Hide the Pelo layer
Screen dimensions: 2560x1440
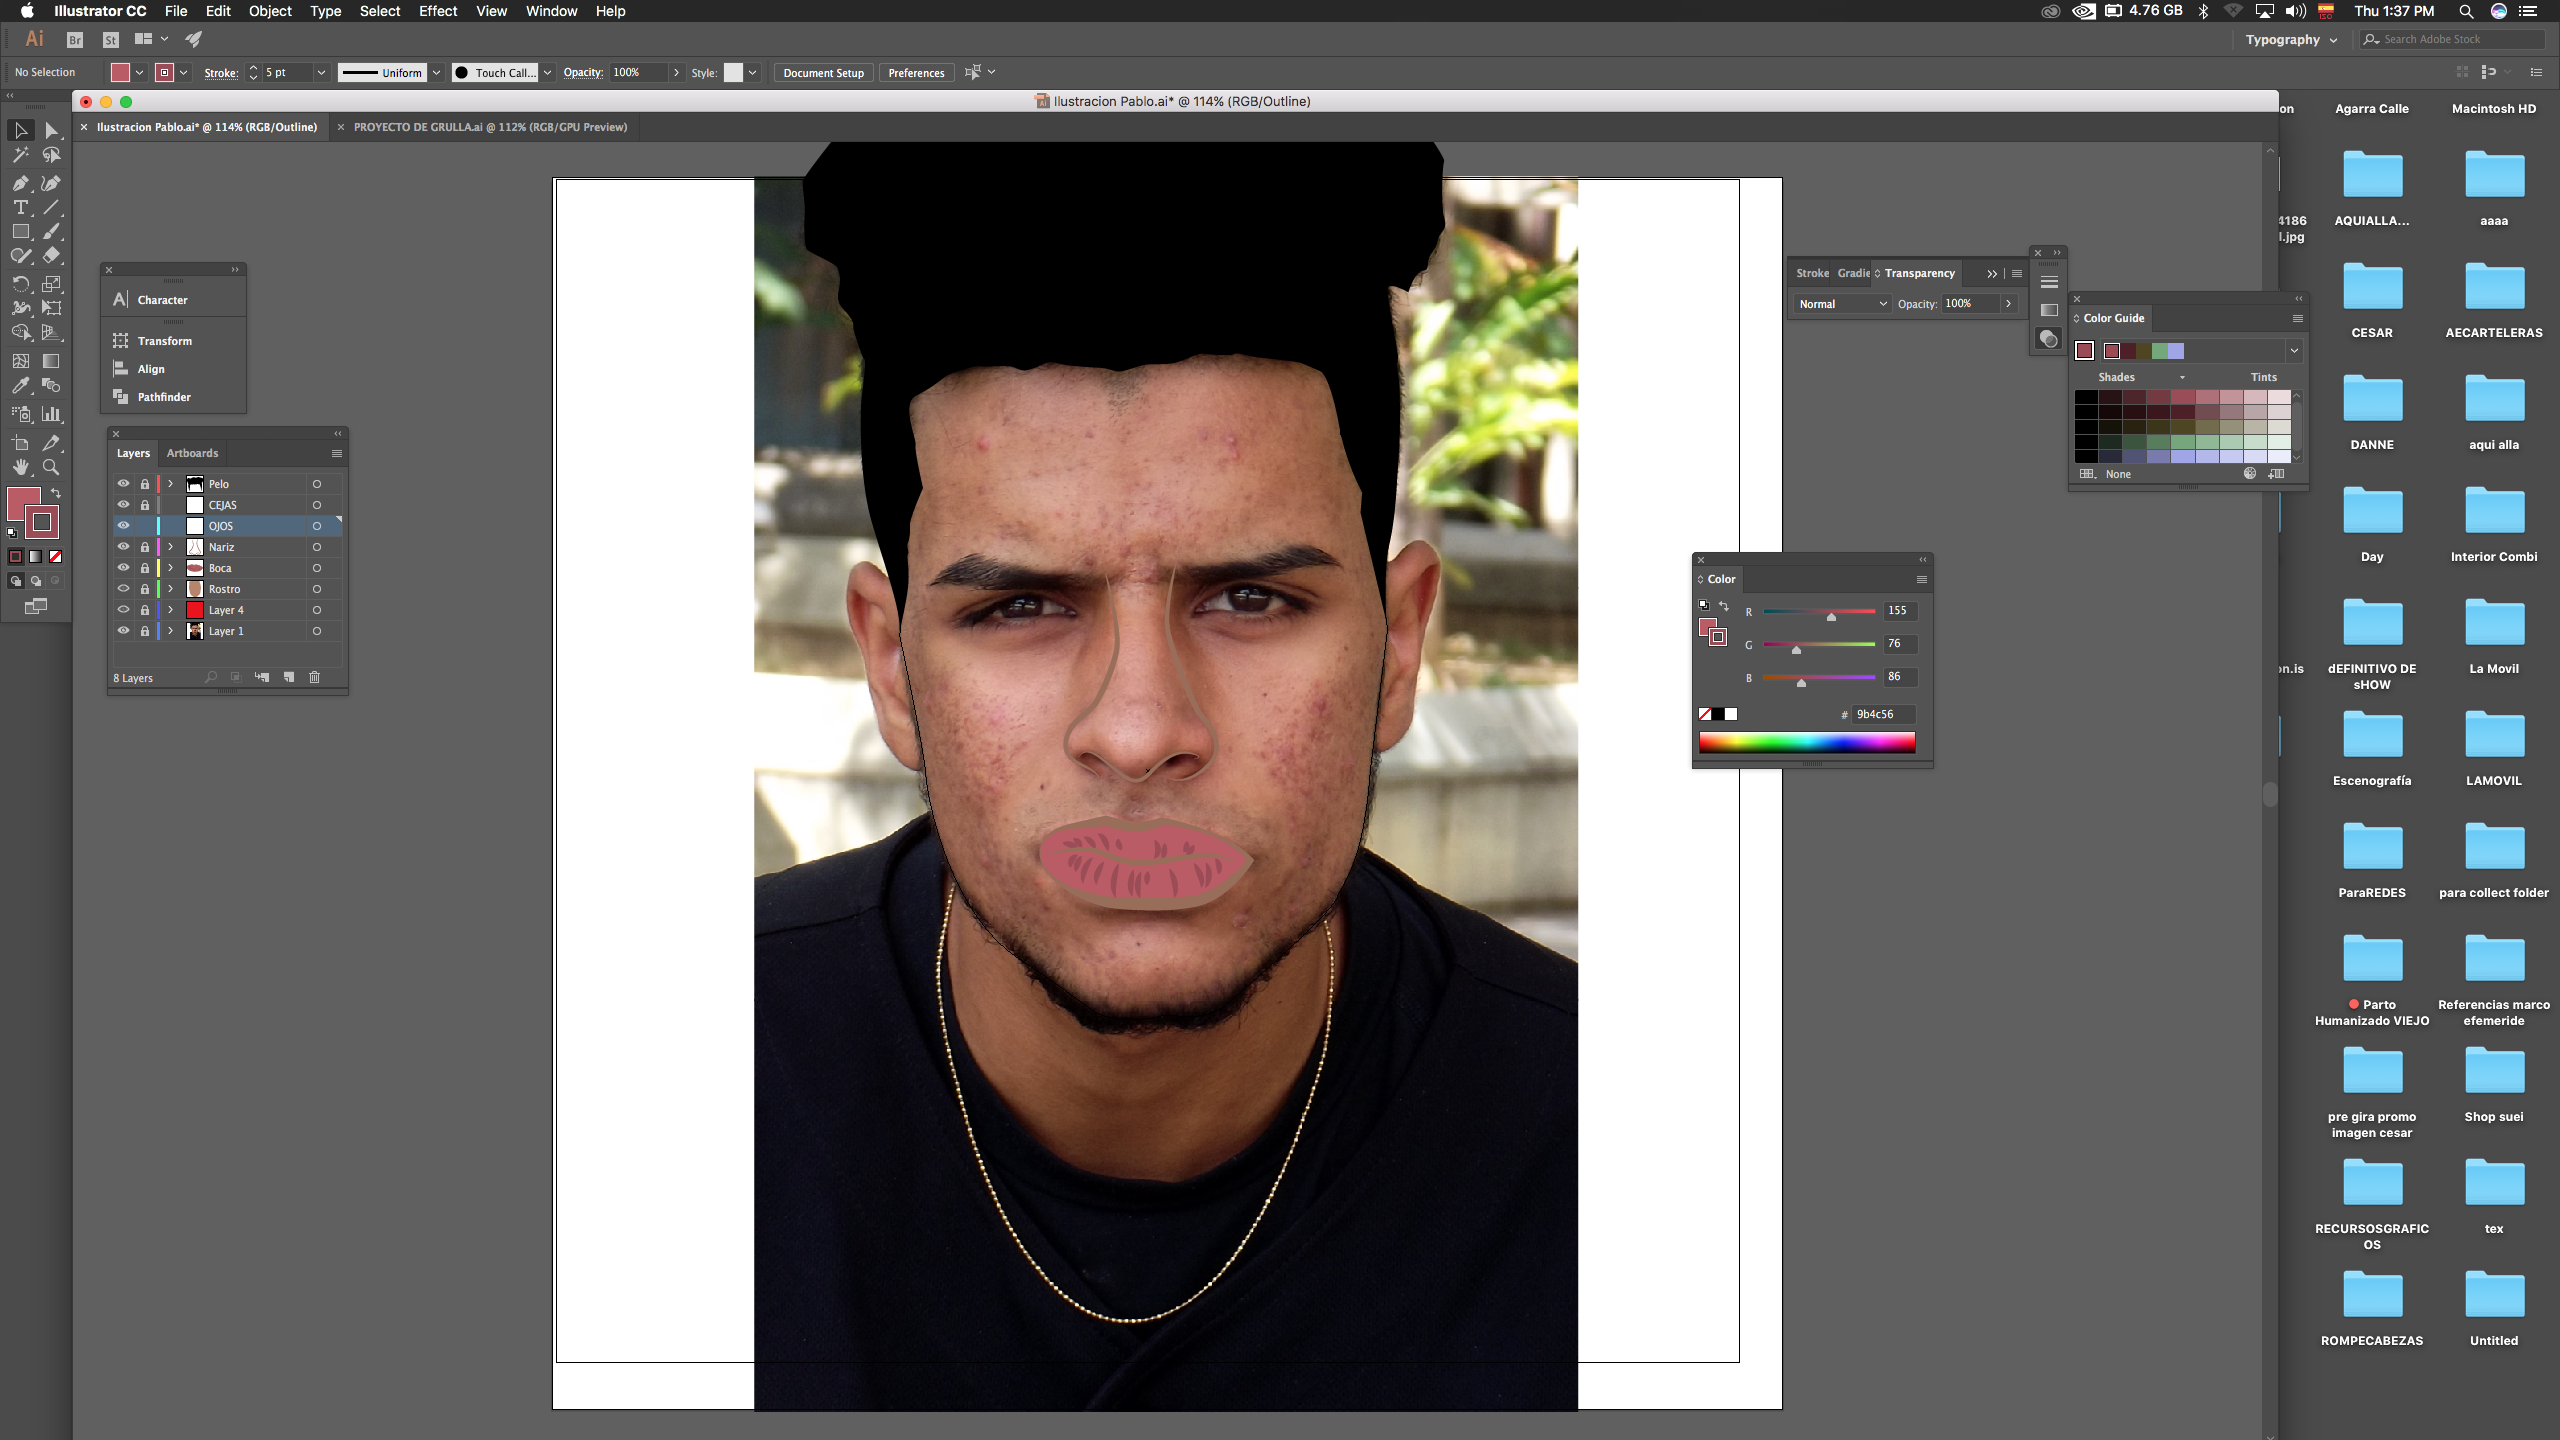coord(123,484)
